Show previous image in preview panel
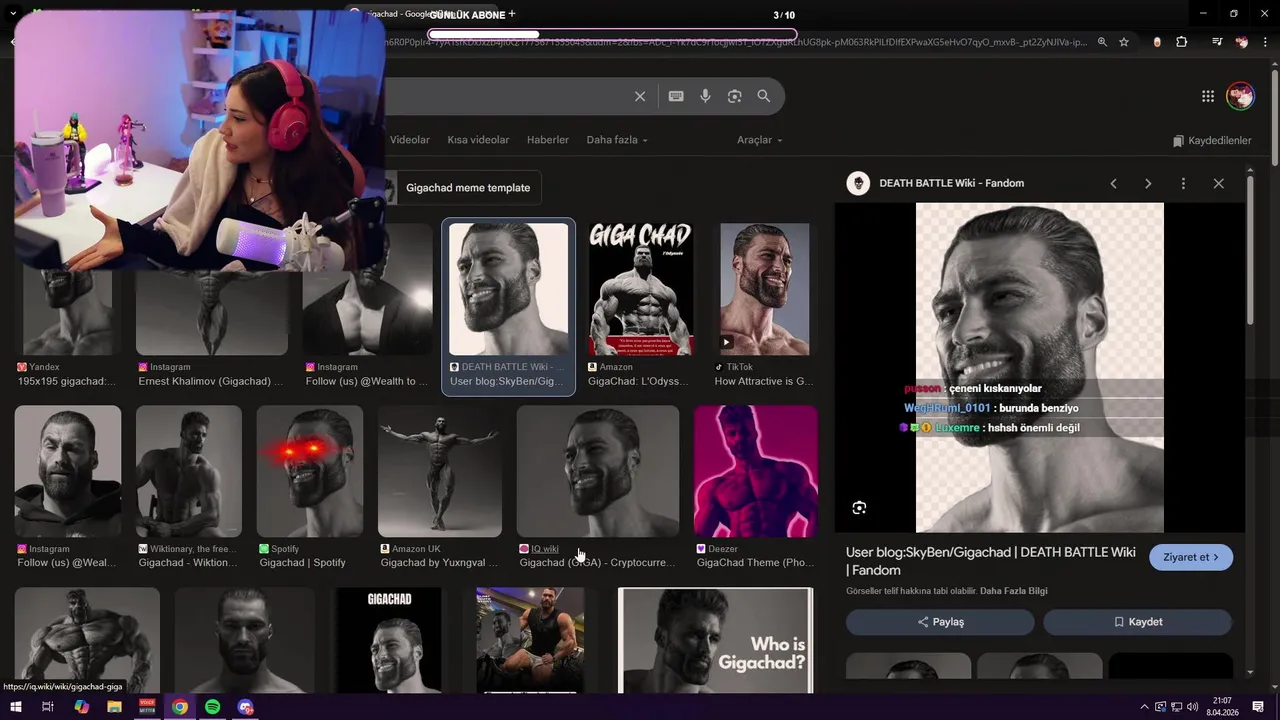This screenshot has height=720, width=1280. tap(1113, 183)
